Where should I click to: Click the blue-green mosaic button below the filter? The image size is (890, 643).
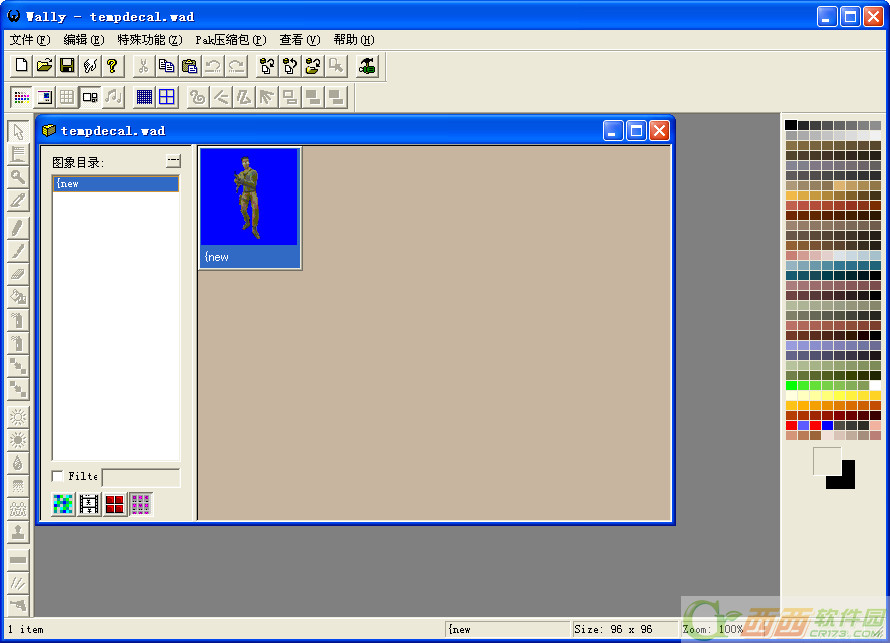coord(63,504)
